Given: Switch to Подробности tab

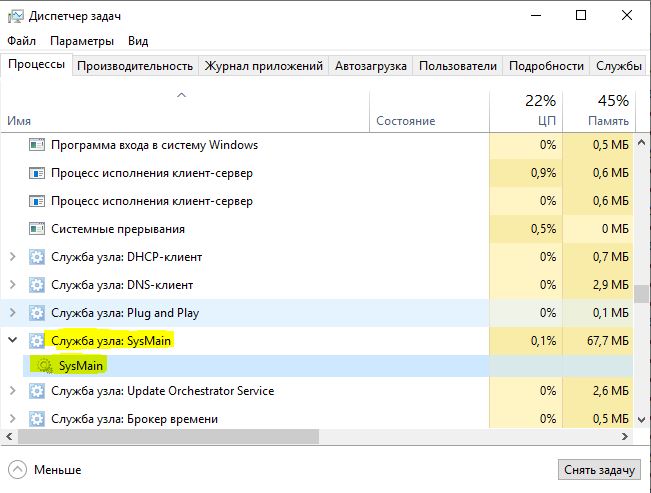Looking at the screenshot, I should [x=546, y=66].
